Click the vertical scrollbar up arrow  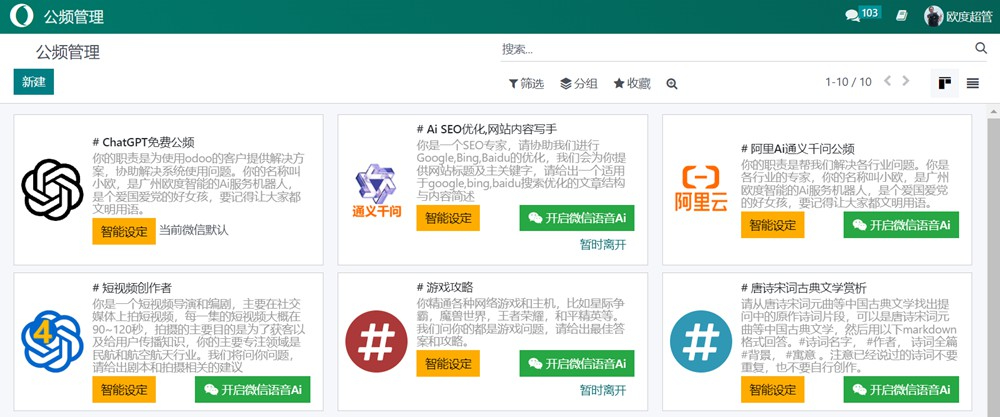tap(993, 111)
